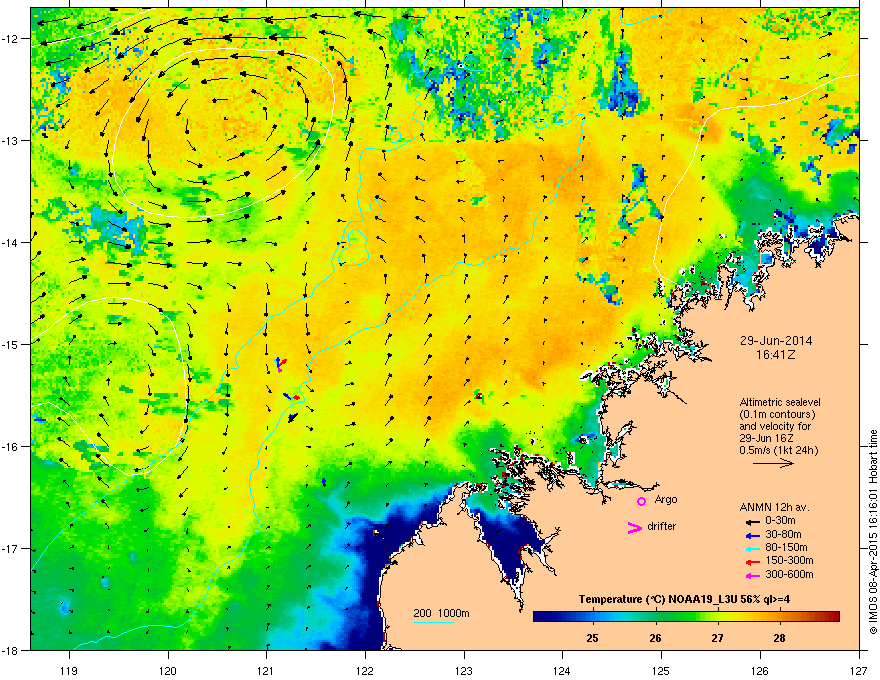Click the black 0-30m arrow legend symbol
Viewport: 880px width, 680px height.
click(x=753, y=521)
